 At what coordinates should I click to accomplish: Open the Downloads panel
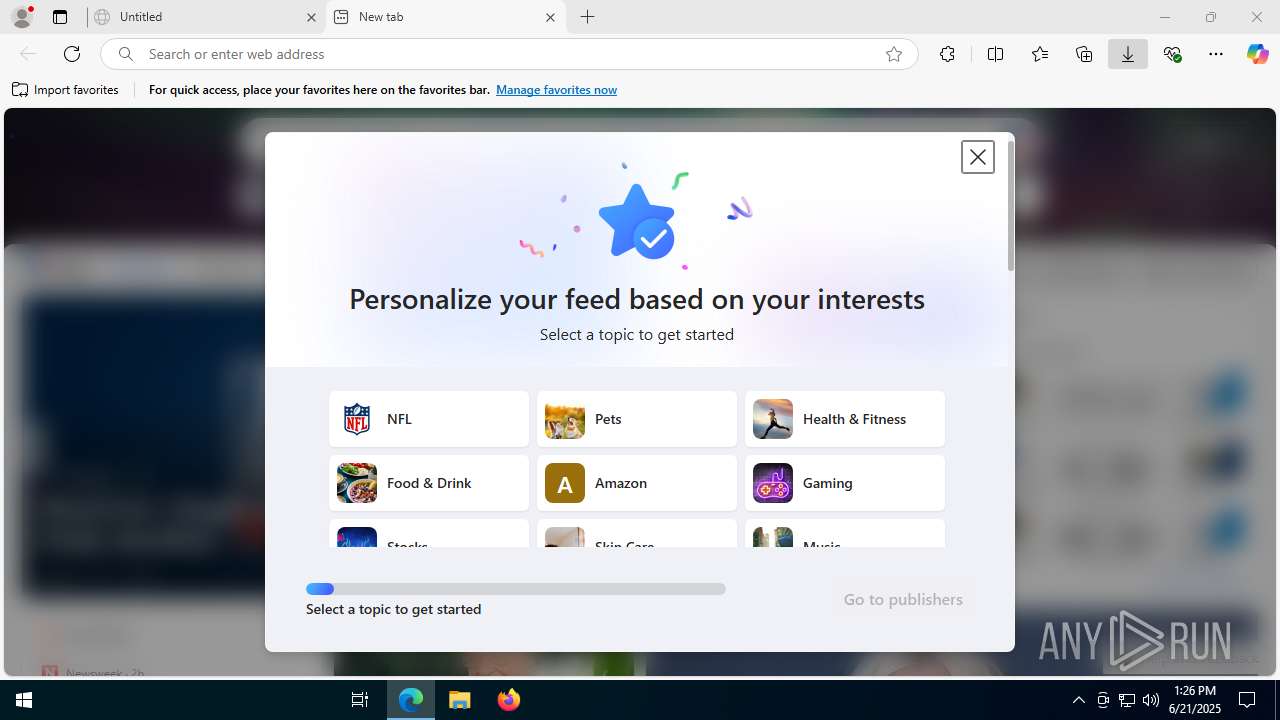pyautogui.click(x=1128, y=54)
